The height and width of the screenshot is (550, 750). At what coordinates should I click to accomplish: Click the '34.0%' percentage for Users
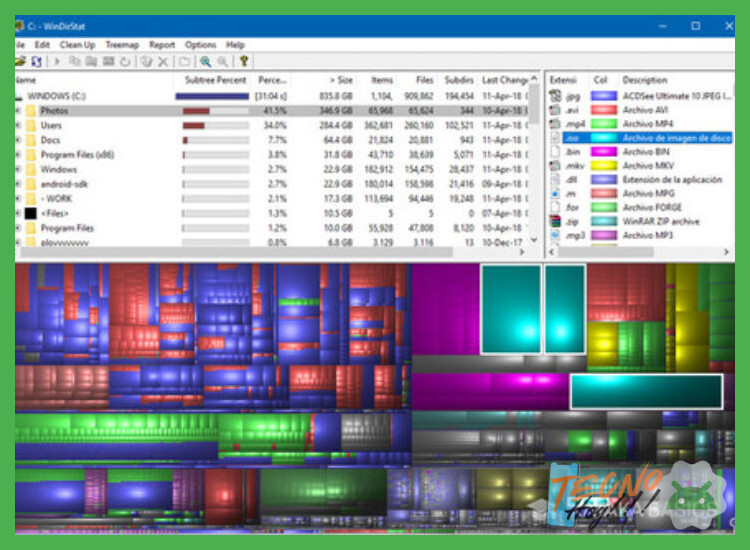coord(275,125)
